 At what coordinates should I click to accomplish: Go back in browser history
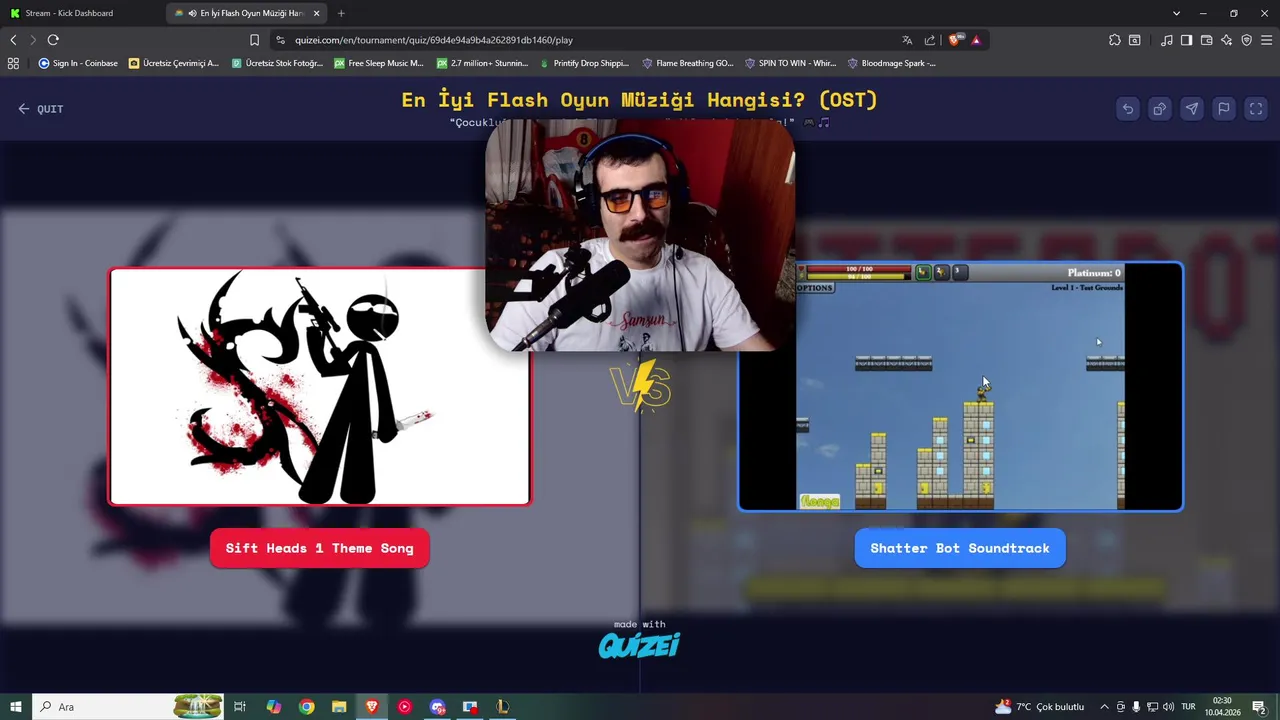[x=13, y=40]
